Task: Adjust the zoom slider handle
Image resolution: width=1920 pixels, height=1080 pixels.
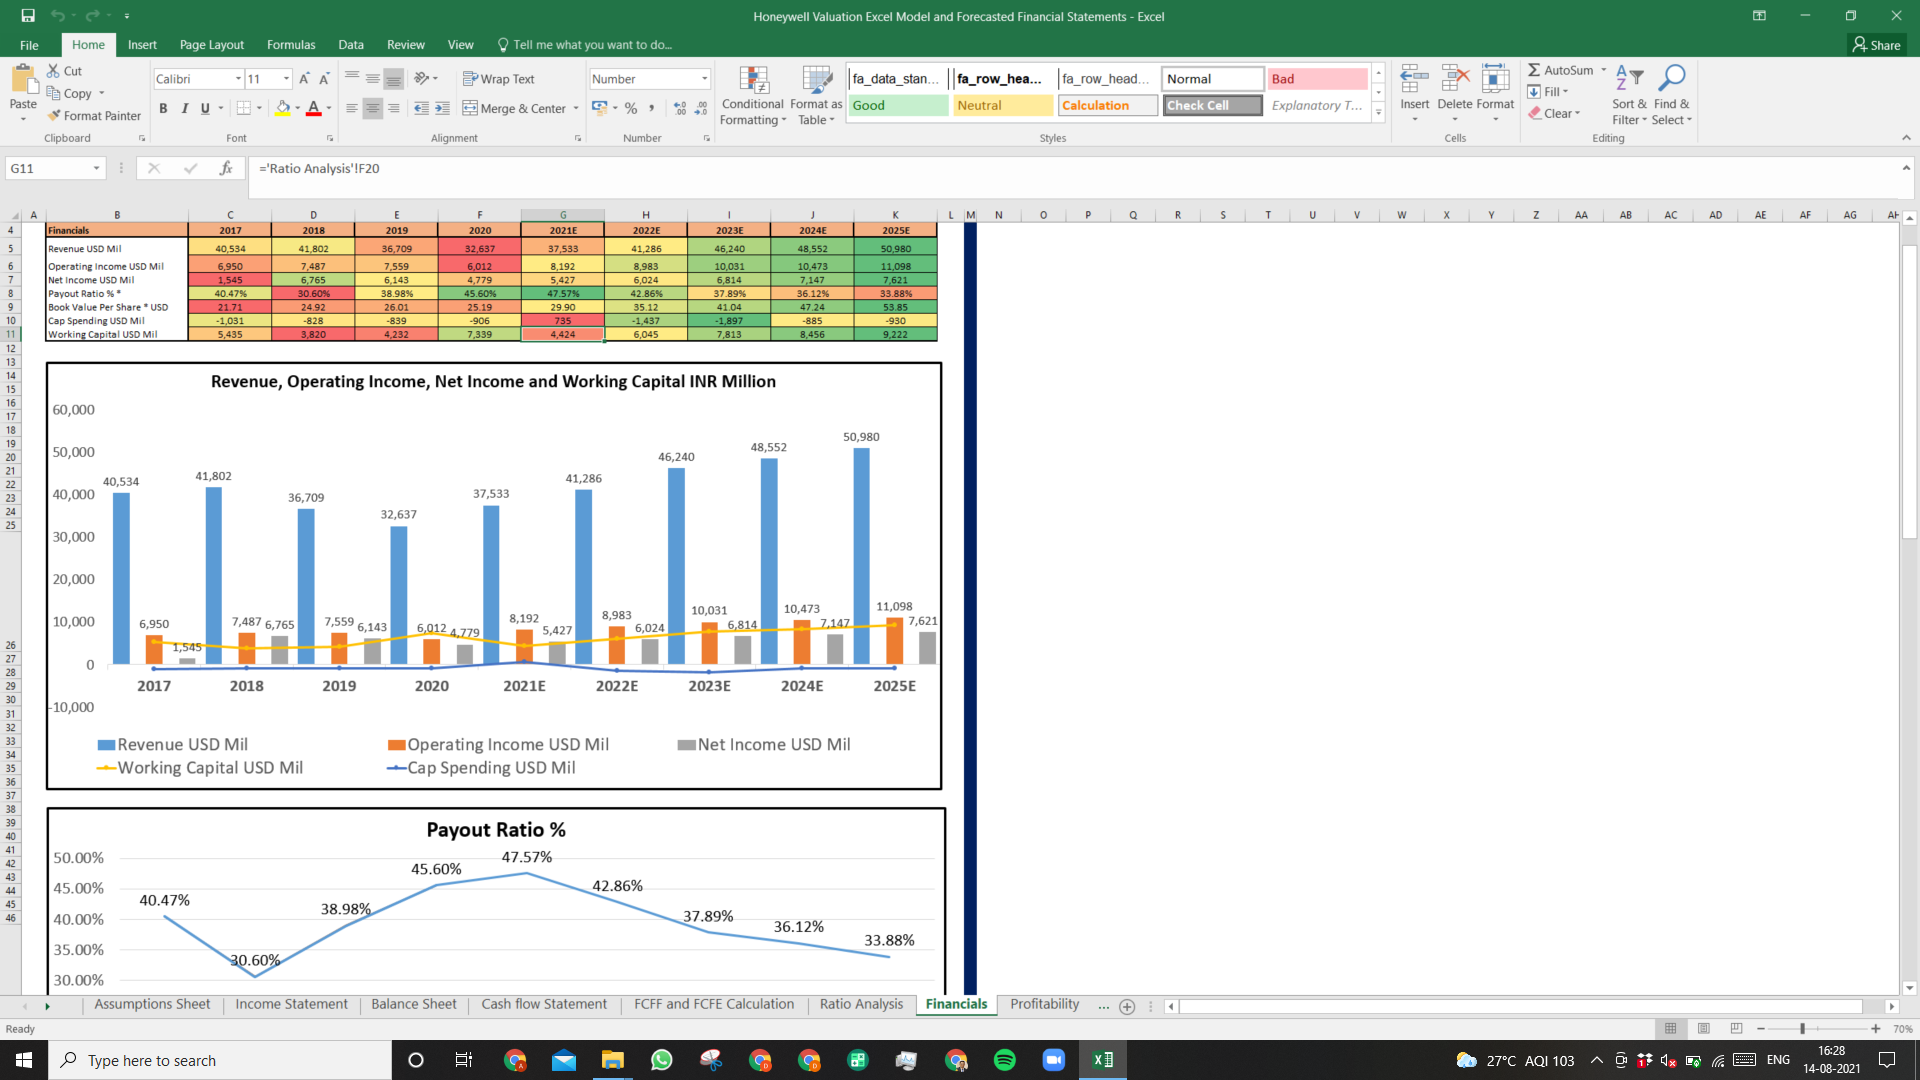Action: coord(1802,1028)
